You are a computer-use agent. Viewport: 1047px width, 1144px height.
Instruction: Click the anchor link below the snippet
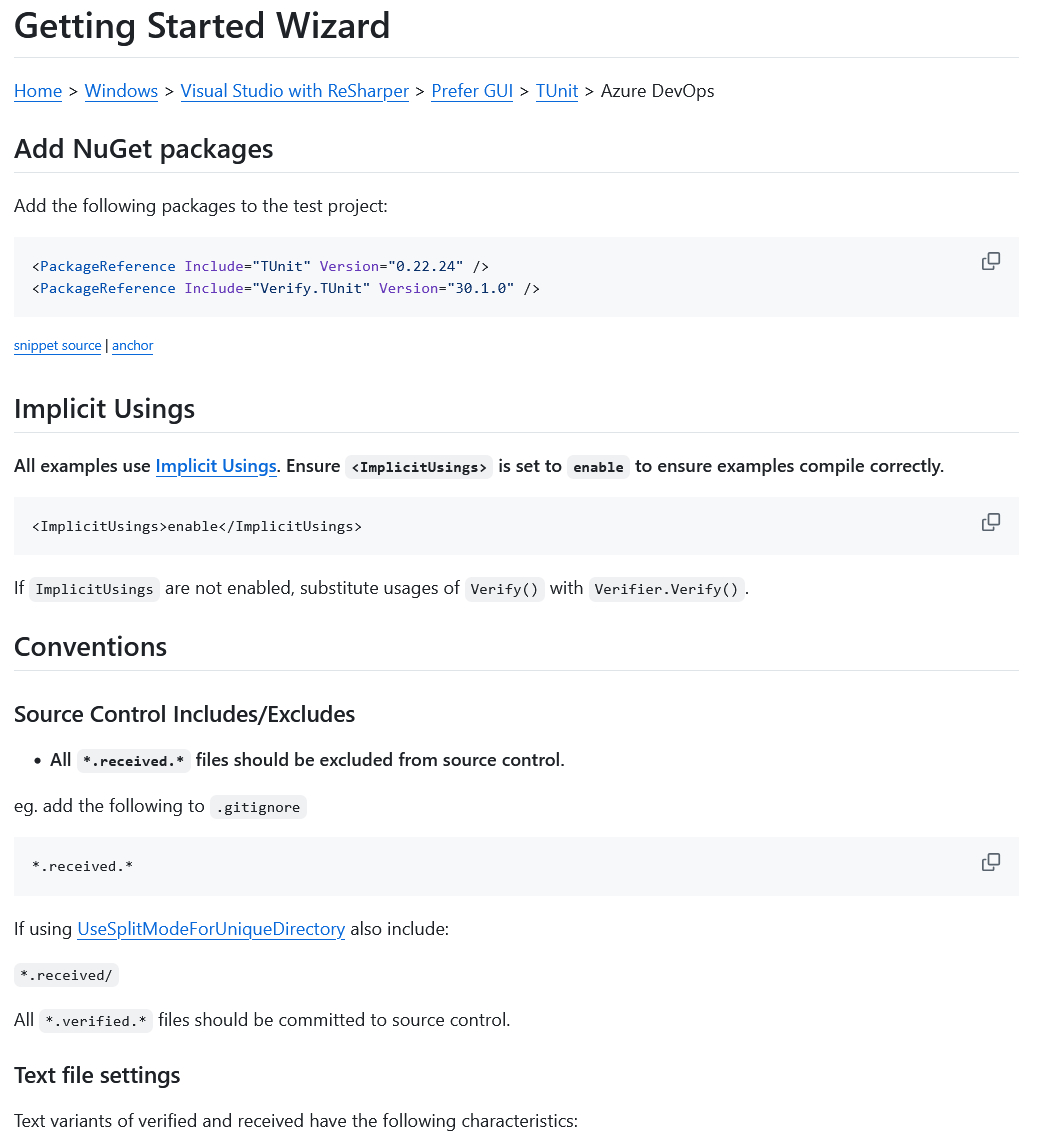point(133,346)
